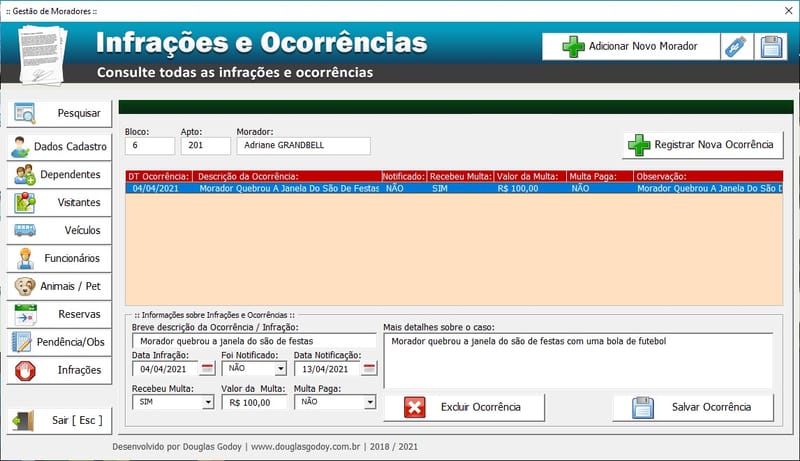This screenshot has height=461, width=800.
Task: Open calendar picker for Data Notificação
Action: click(369, 368)
